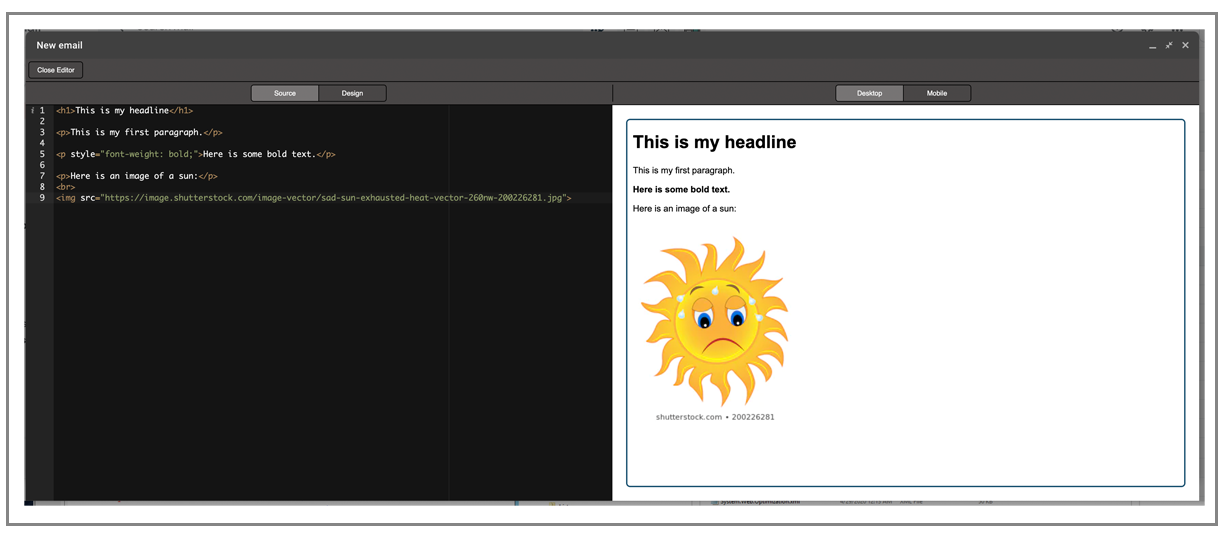Select the Mobile preview tab
Image resolution: width=1224 pixels, height=540 pixels.
point(937,93)
